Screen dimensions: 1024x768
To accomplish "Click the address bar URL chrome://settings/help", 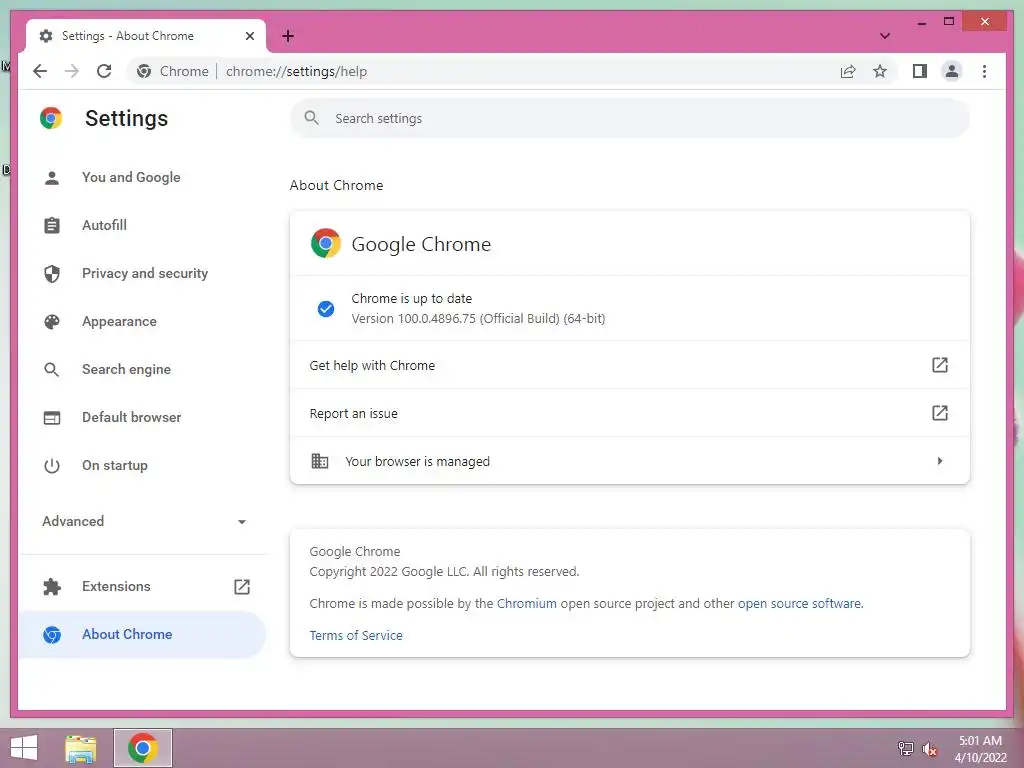I will click(296, 71).
